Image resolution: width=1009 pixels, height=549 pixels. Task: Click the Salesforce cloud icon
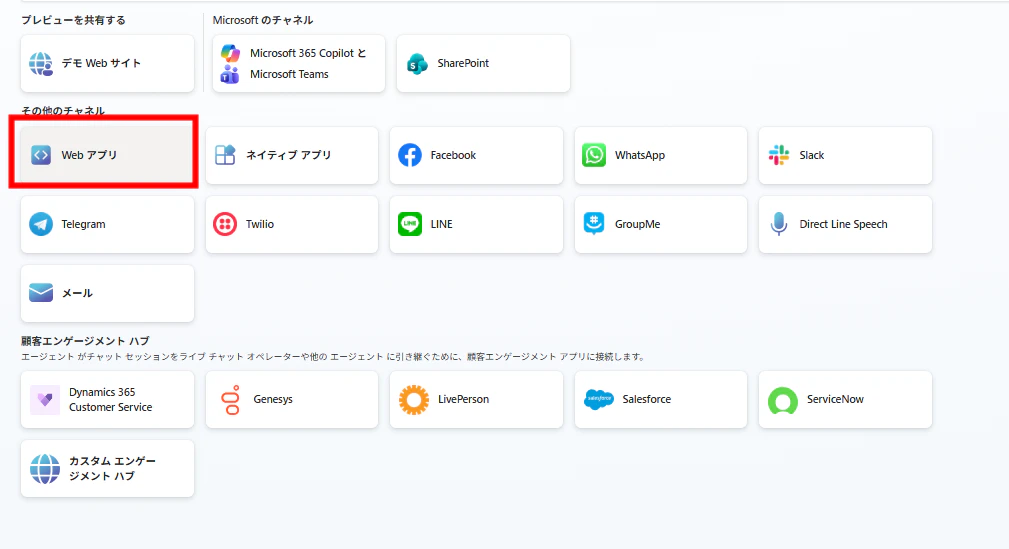(x=598, y=400)
